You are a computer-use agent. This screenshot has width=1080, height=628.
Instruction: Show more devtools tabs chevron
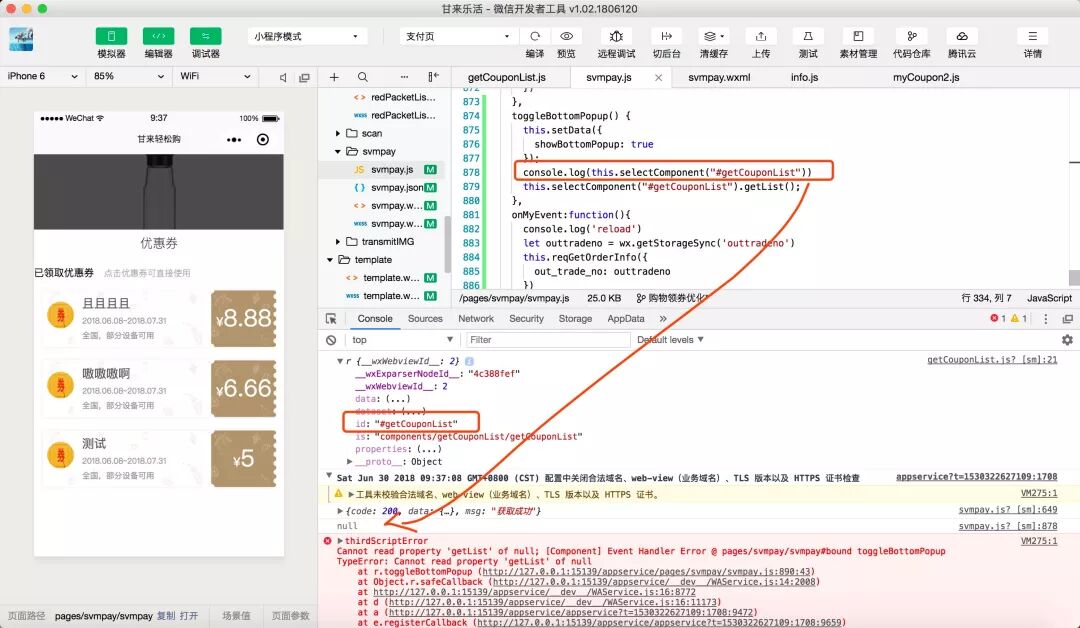[663, 319]
